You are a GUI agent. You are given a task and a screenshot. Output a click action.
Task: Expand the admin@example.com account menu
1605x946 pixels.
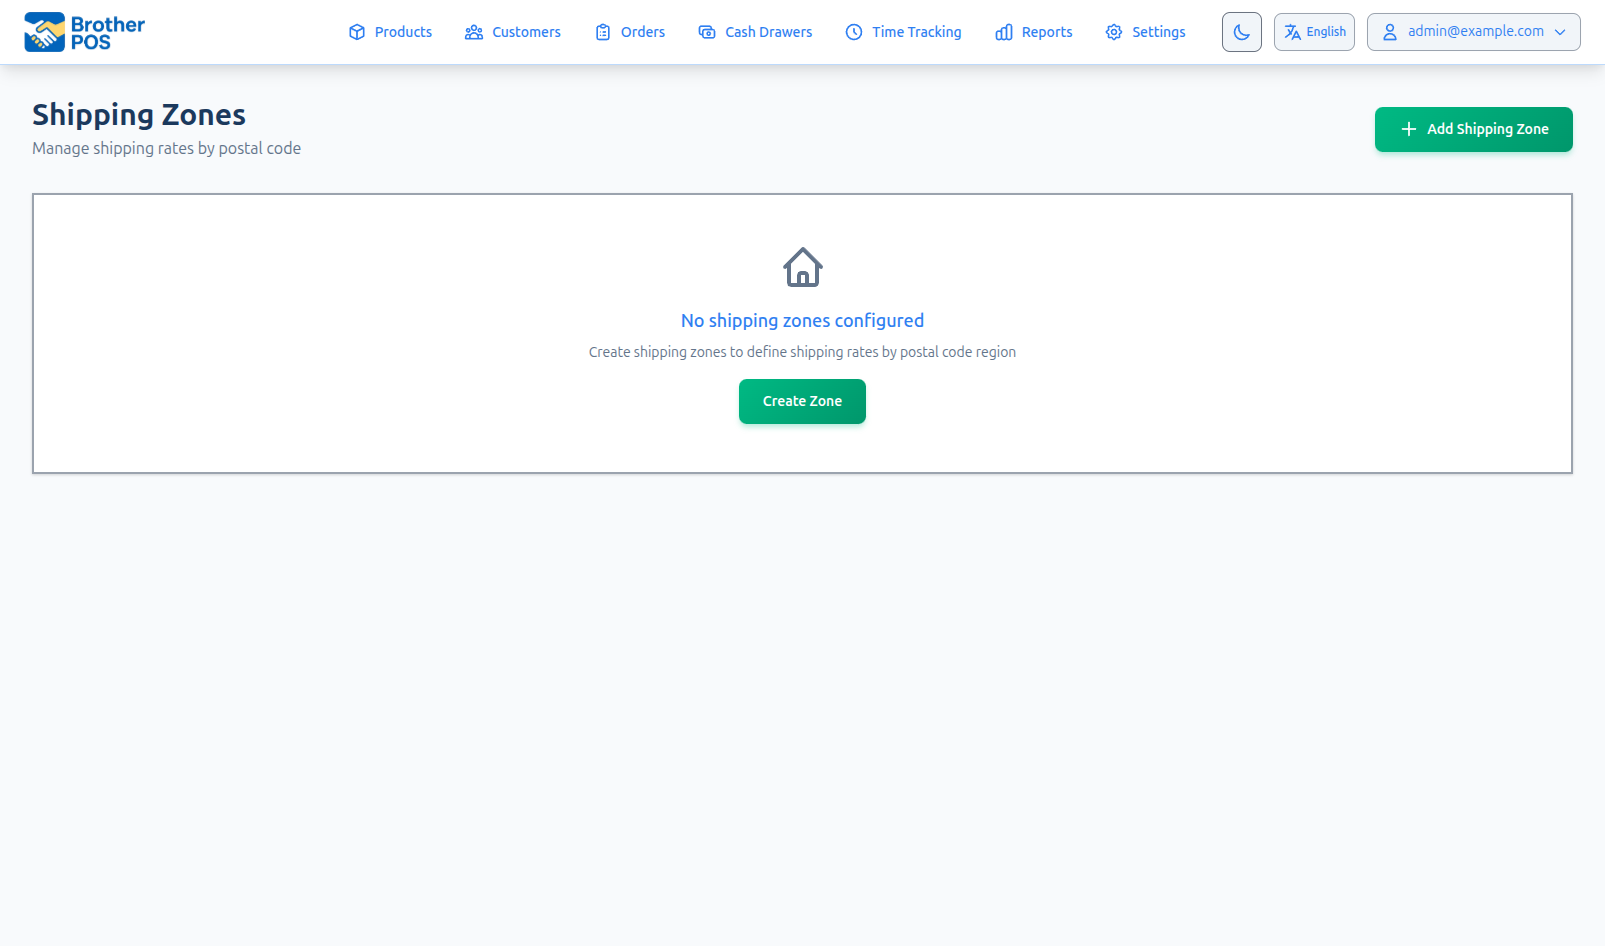pos(1473,32)
